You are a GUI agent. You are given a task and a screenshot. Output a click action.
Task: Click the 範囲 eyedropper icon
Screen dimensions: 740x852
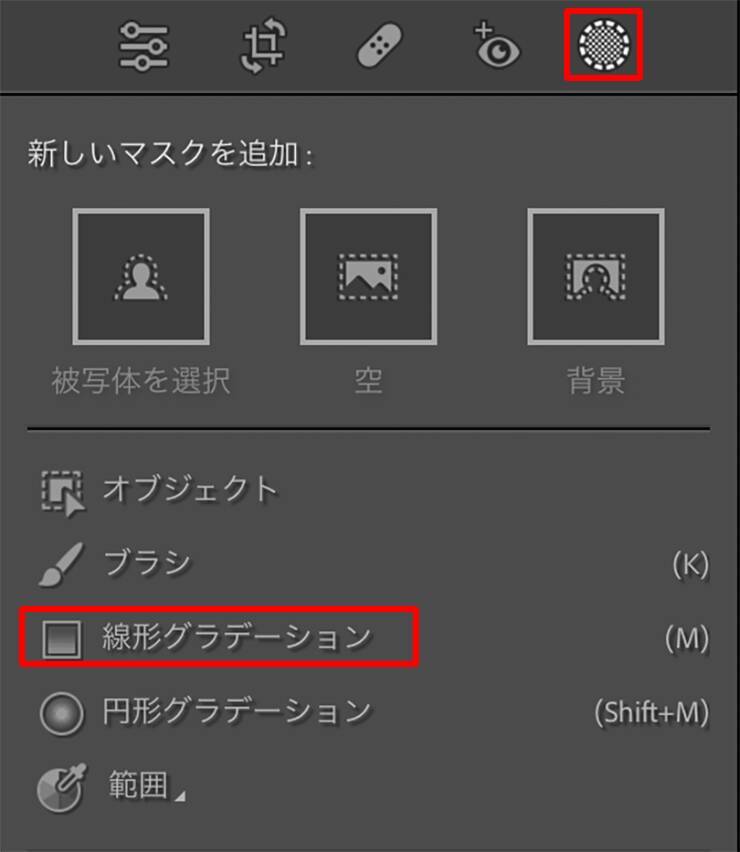coord(61,787)
